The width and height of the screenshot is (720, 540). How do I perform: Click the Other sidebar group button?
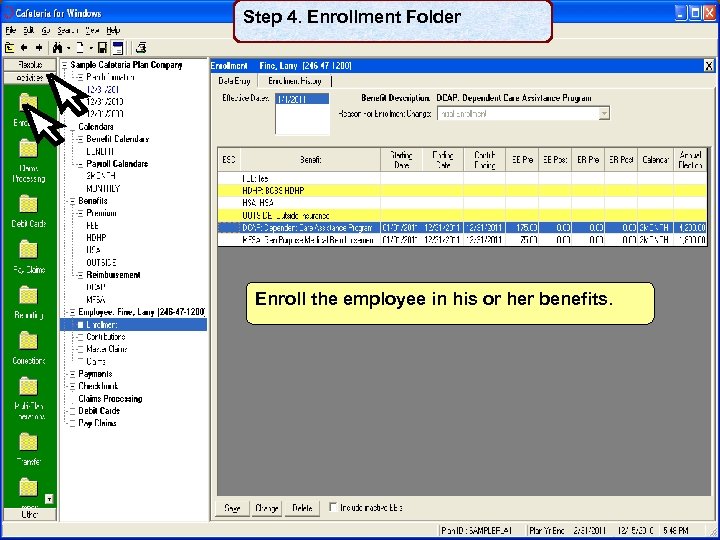30,514
